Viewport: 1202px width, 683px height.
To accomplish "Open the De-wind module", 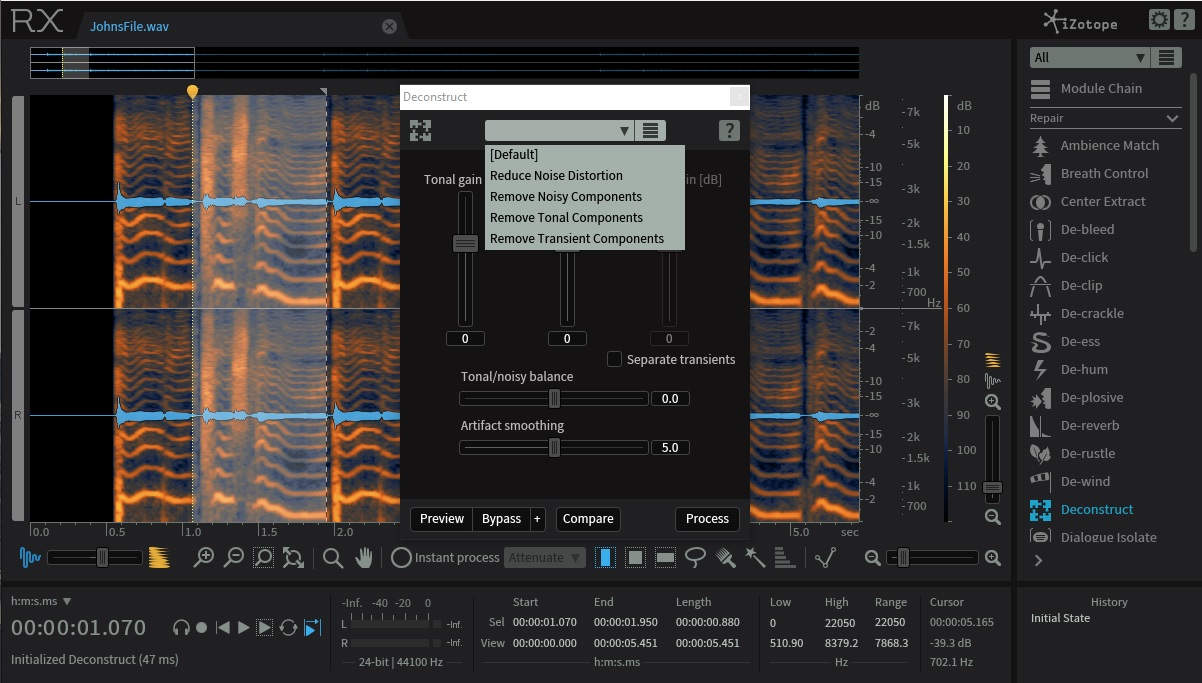I will point(1070,481).
